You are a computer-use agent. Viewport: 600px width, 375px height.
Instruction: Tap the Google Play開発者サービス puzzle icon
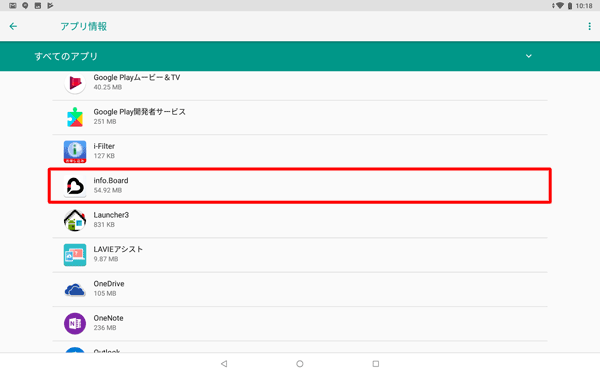[75, 117]
